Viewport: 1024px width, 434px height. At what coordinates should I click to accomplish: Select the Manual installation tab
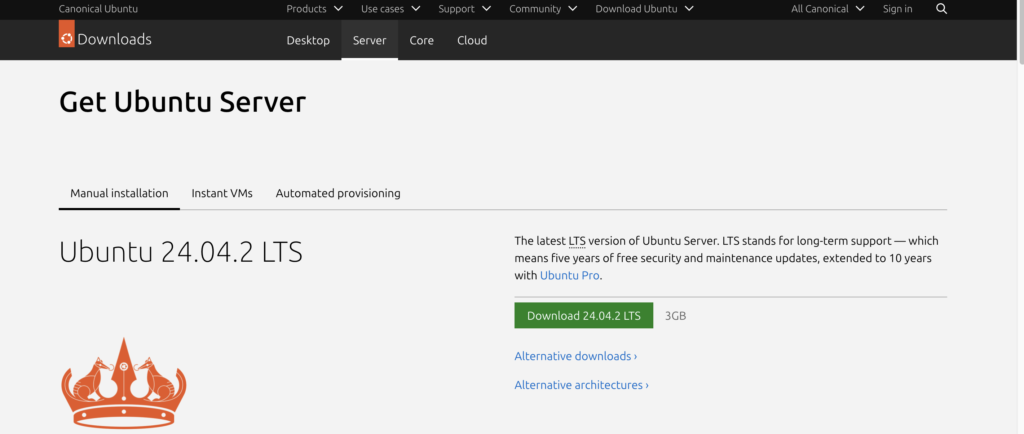point(120,193)
